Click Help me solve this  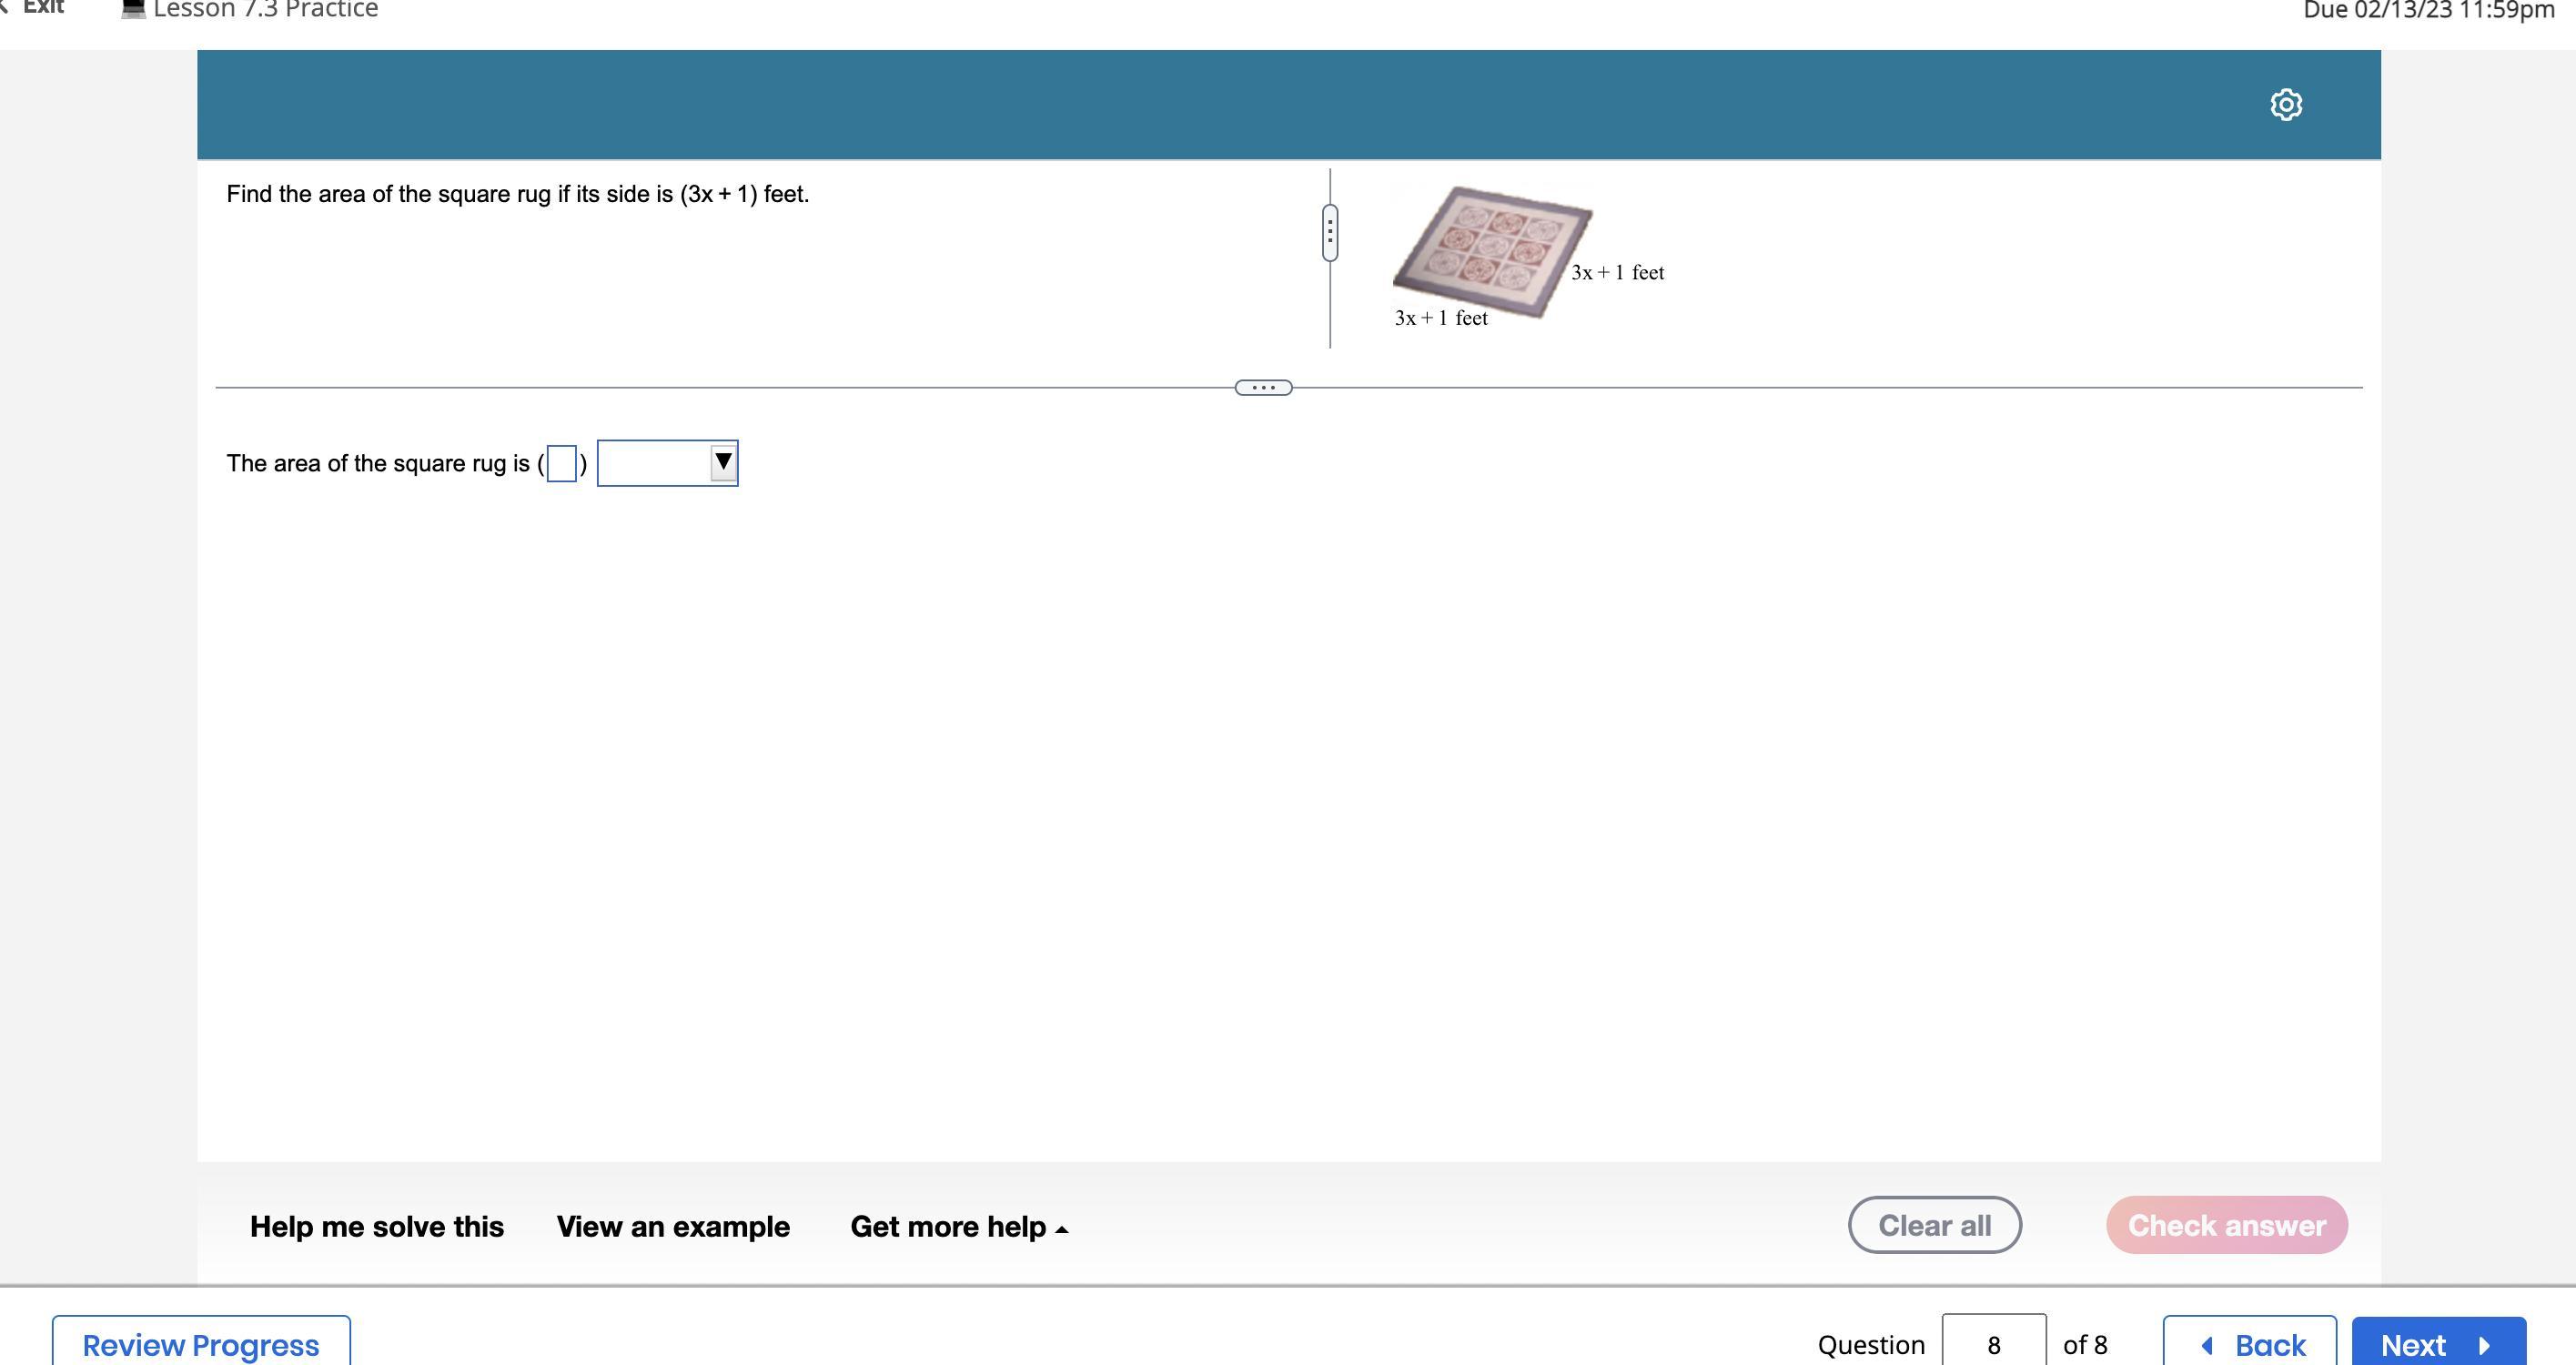pyautogui.click(x=376, y=1226)
